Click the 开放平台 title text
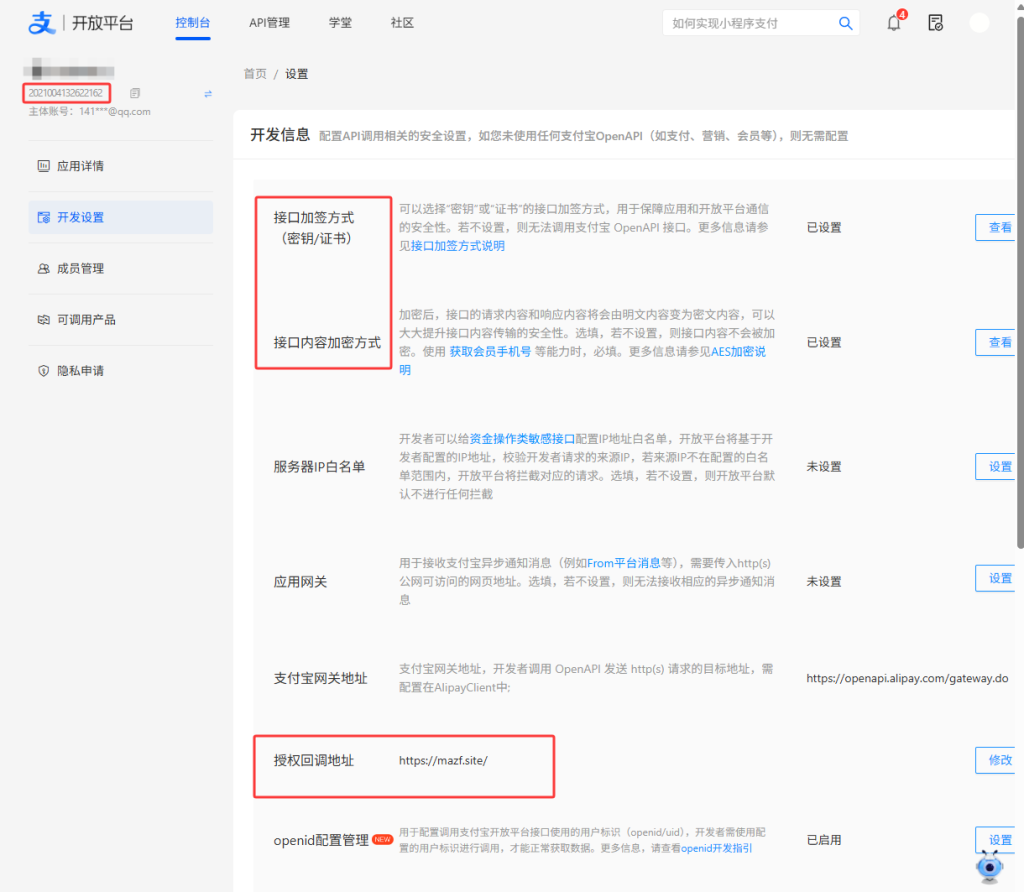1024x892 pixels. point(103,24)
